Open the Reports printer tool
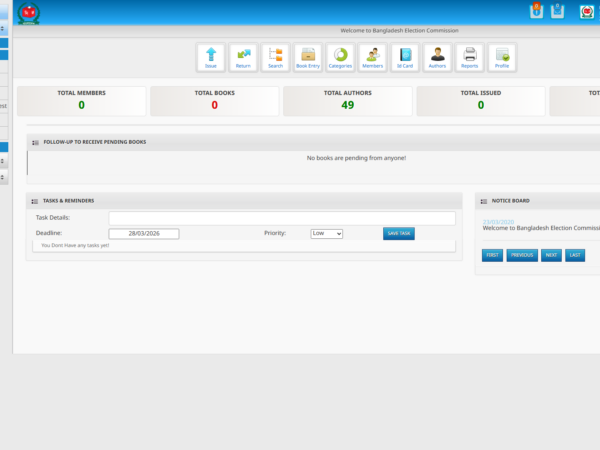 [470, 58]
